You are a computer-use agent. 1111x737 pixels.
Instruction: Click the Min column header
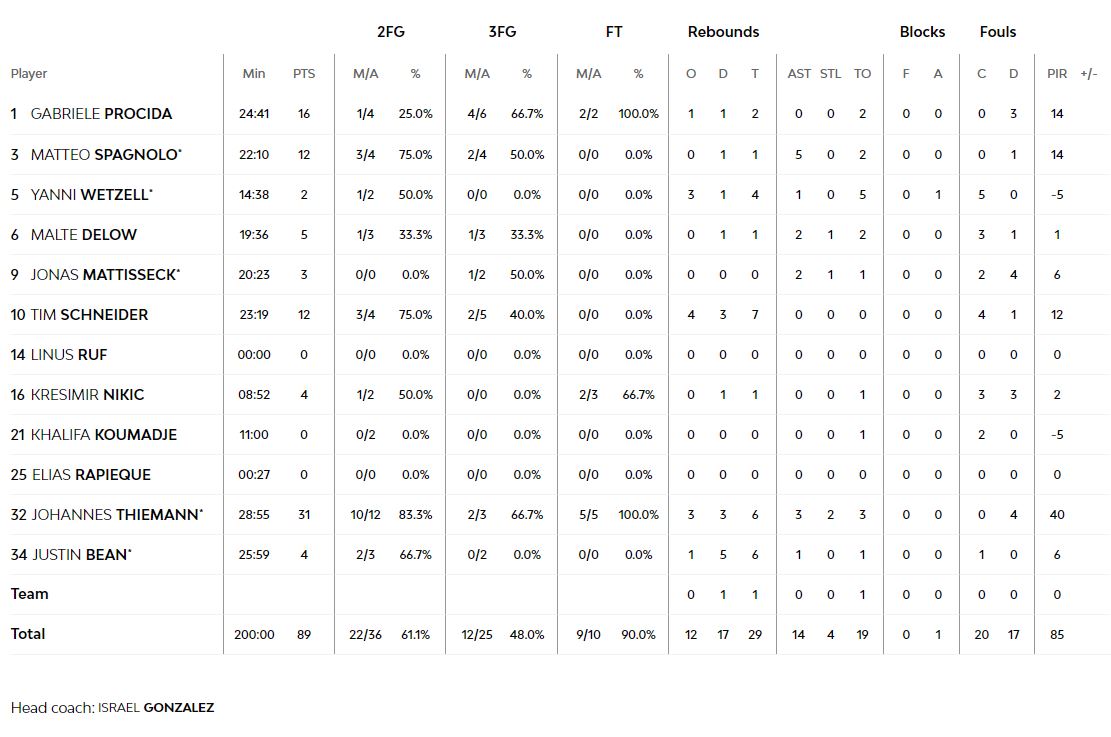pyautogui.click(x=254, y=74)
